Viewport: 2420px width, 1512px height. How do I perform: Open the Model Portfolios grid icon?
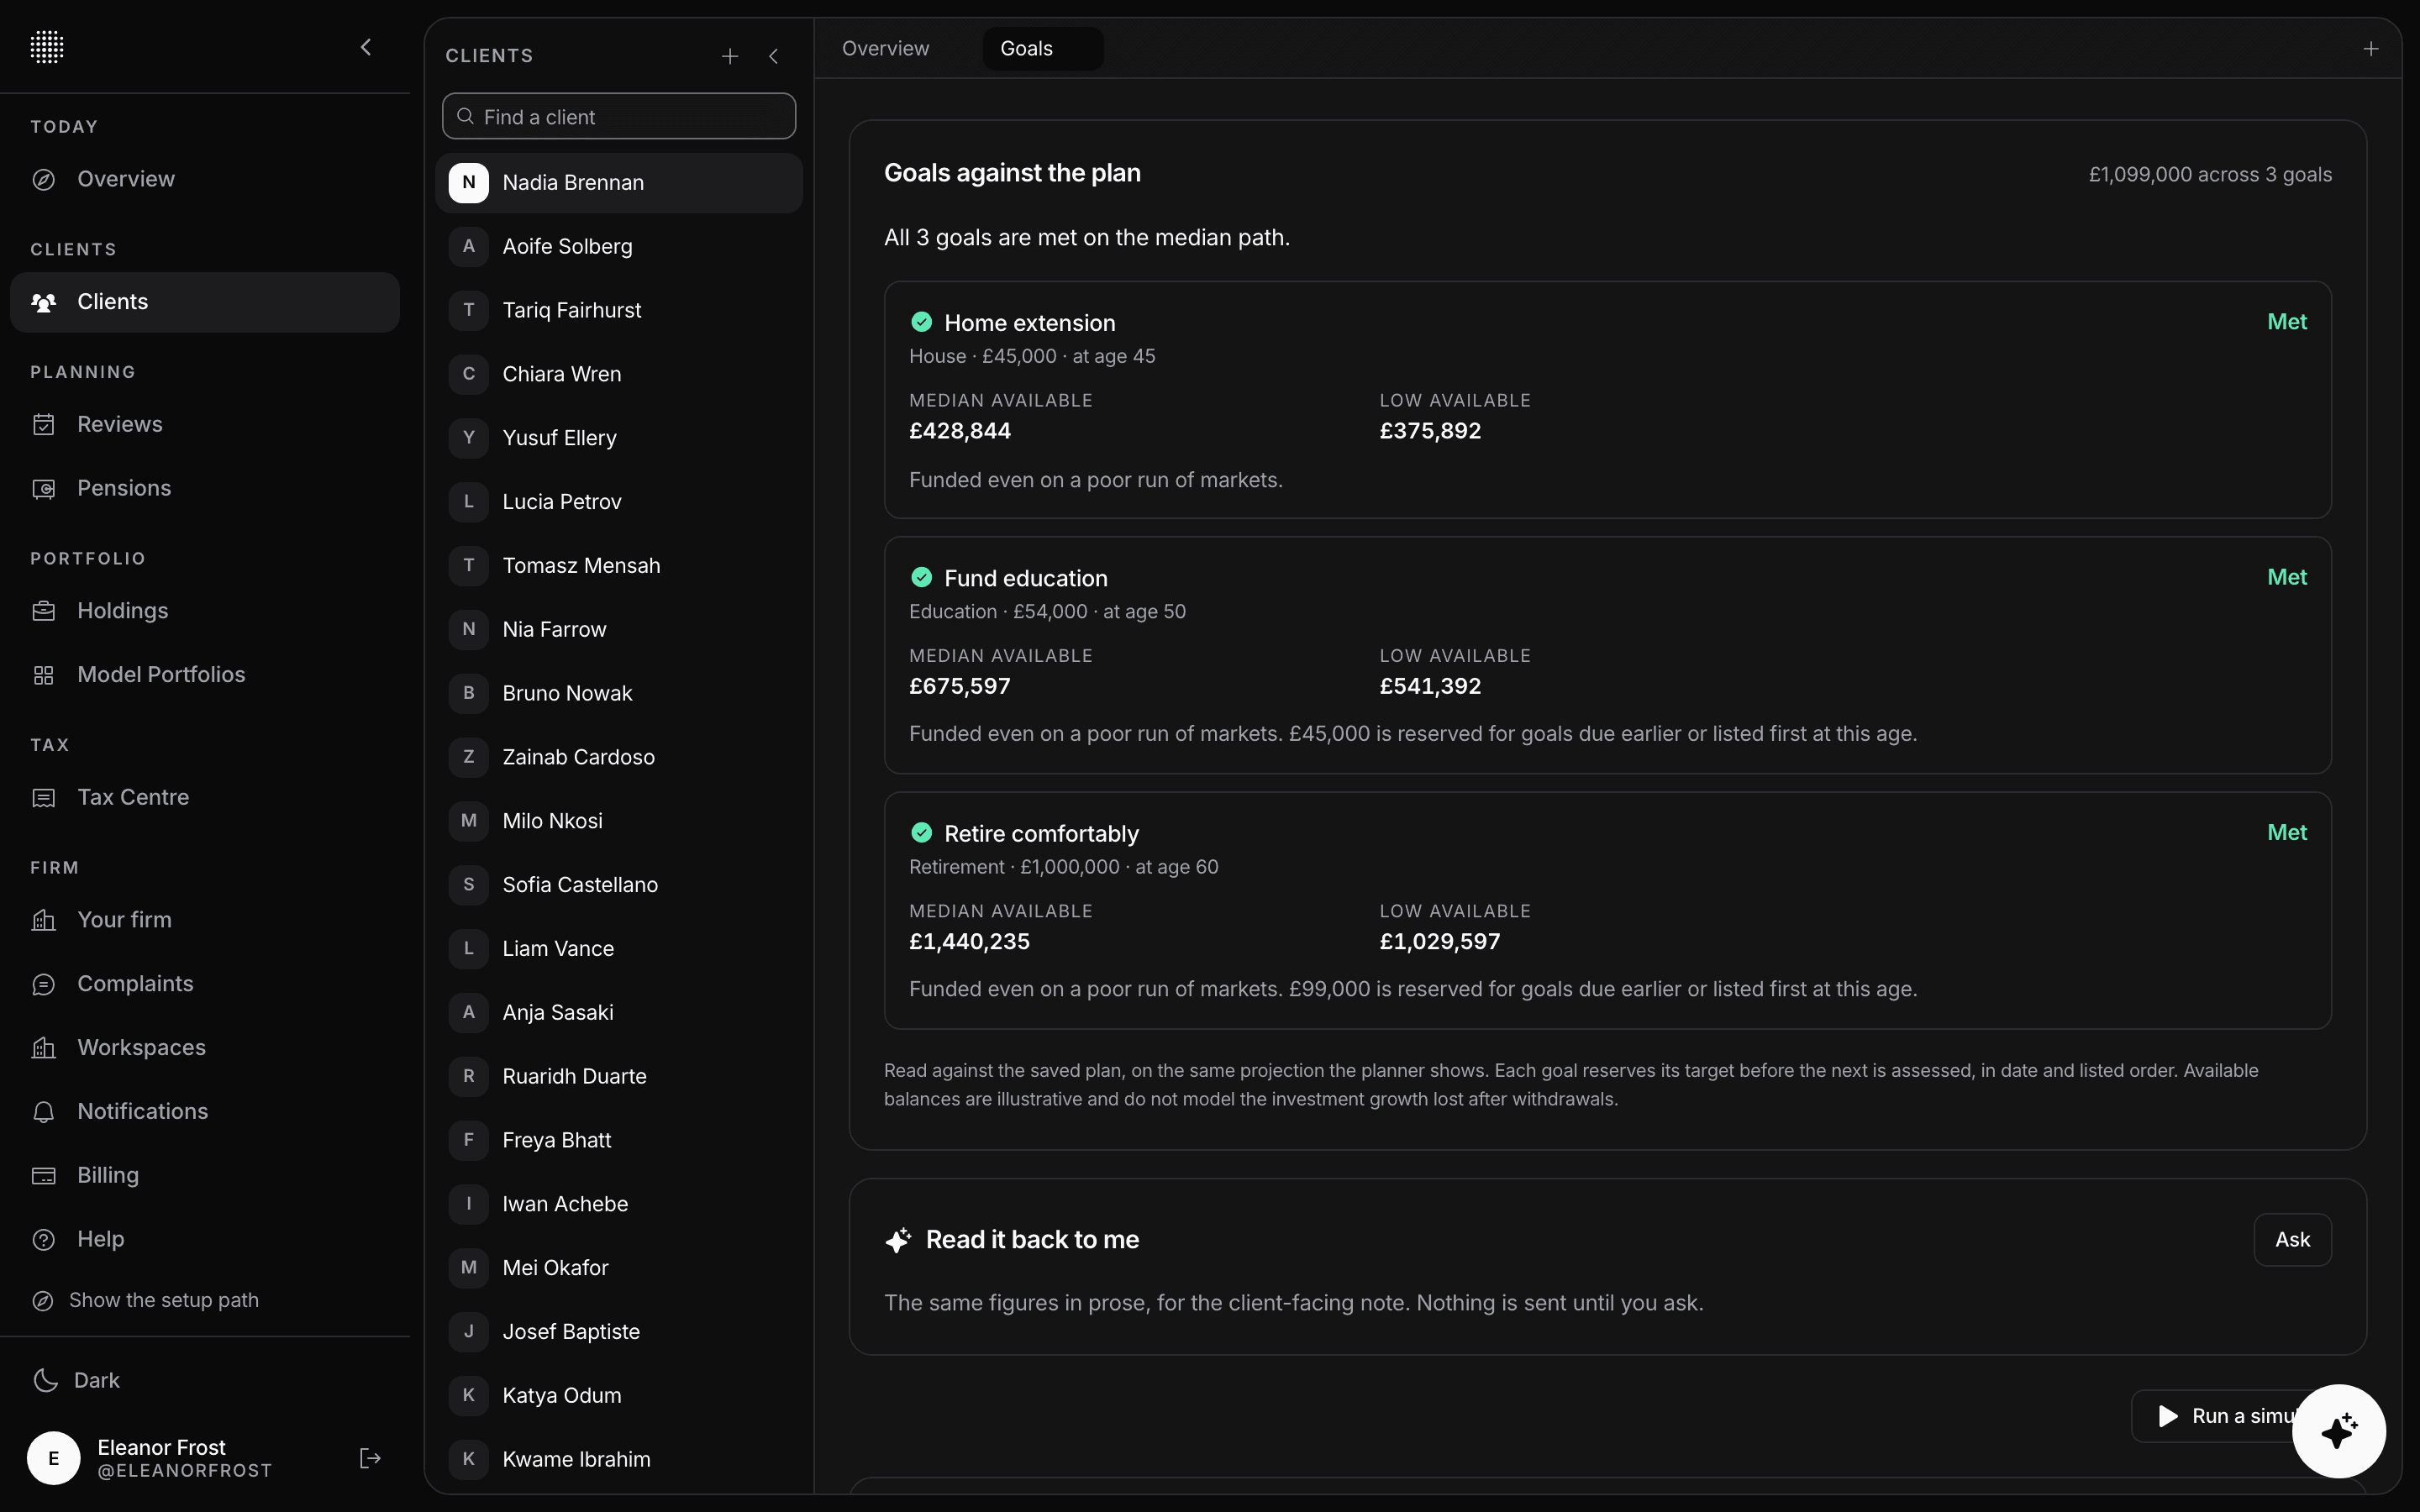(43, 675)
